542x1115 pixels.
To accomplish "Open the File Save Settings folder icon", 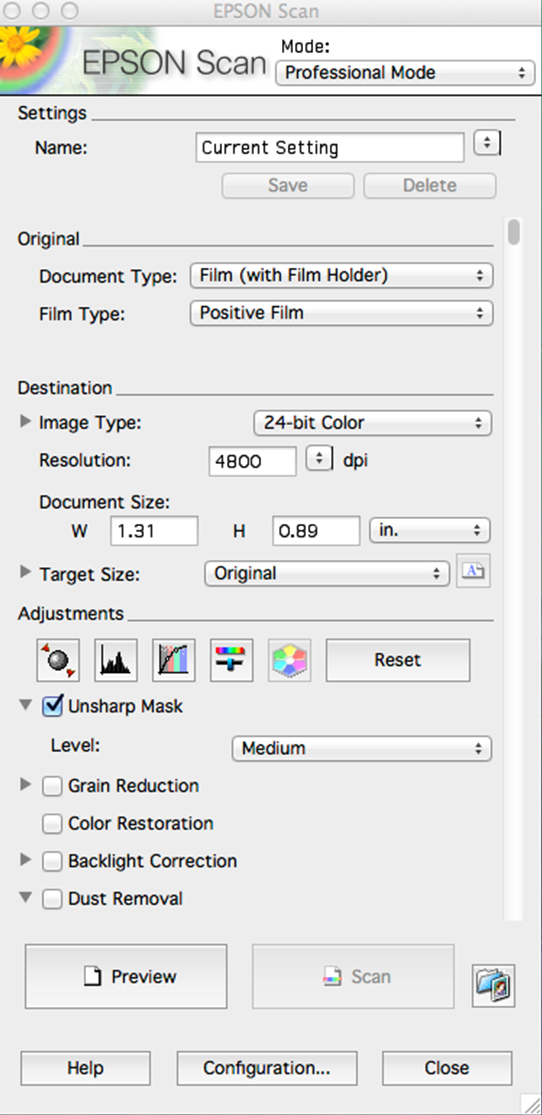I will pos(494,986).
